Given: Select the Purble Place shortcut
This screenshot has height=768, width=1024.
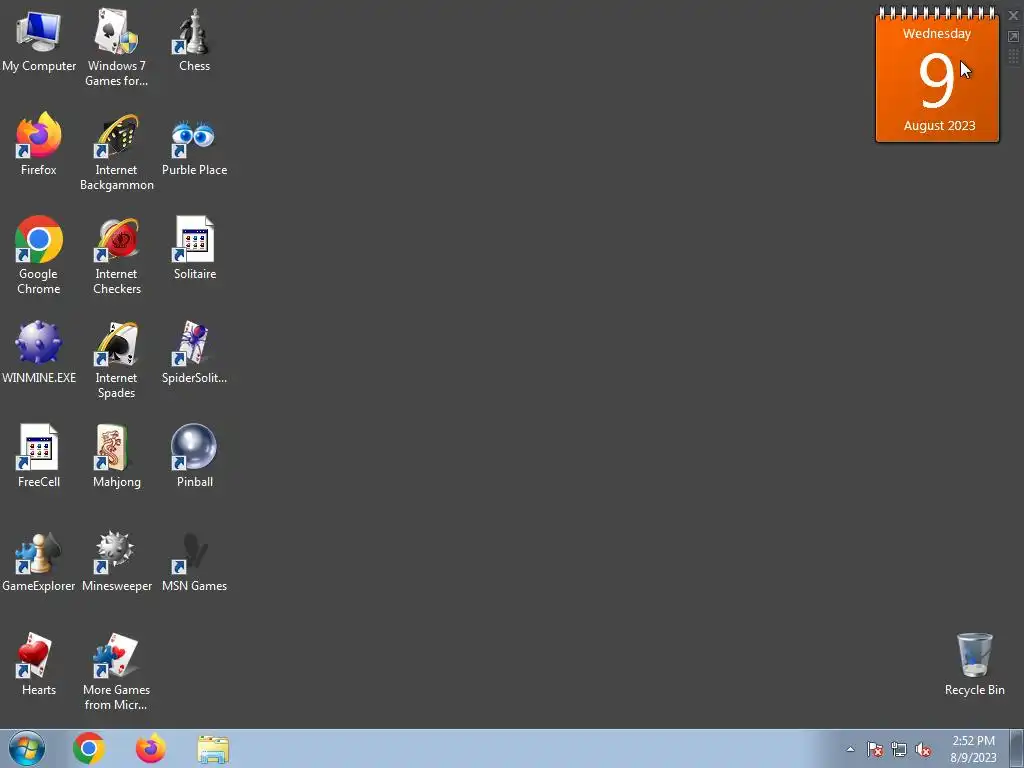Looking at the screenshot, I should pos(194,148).
